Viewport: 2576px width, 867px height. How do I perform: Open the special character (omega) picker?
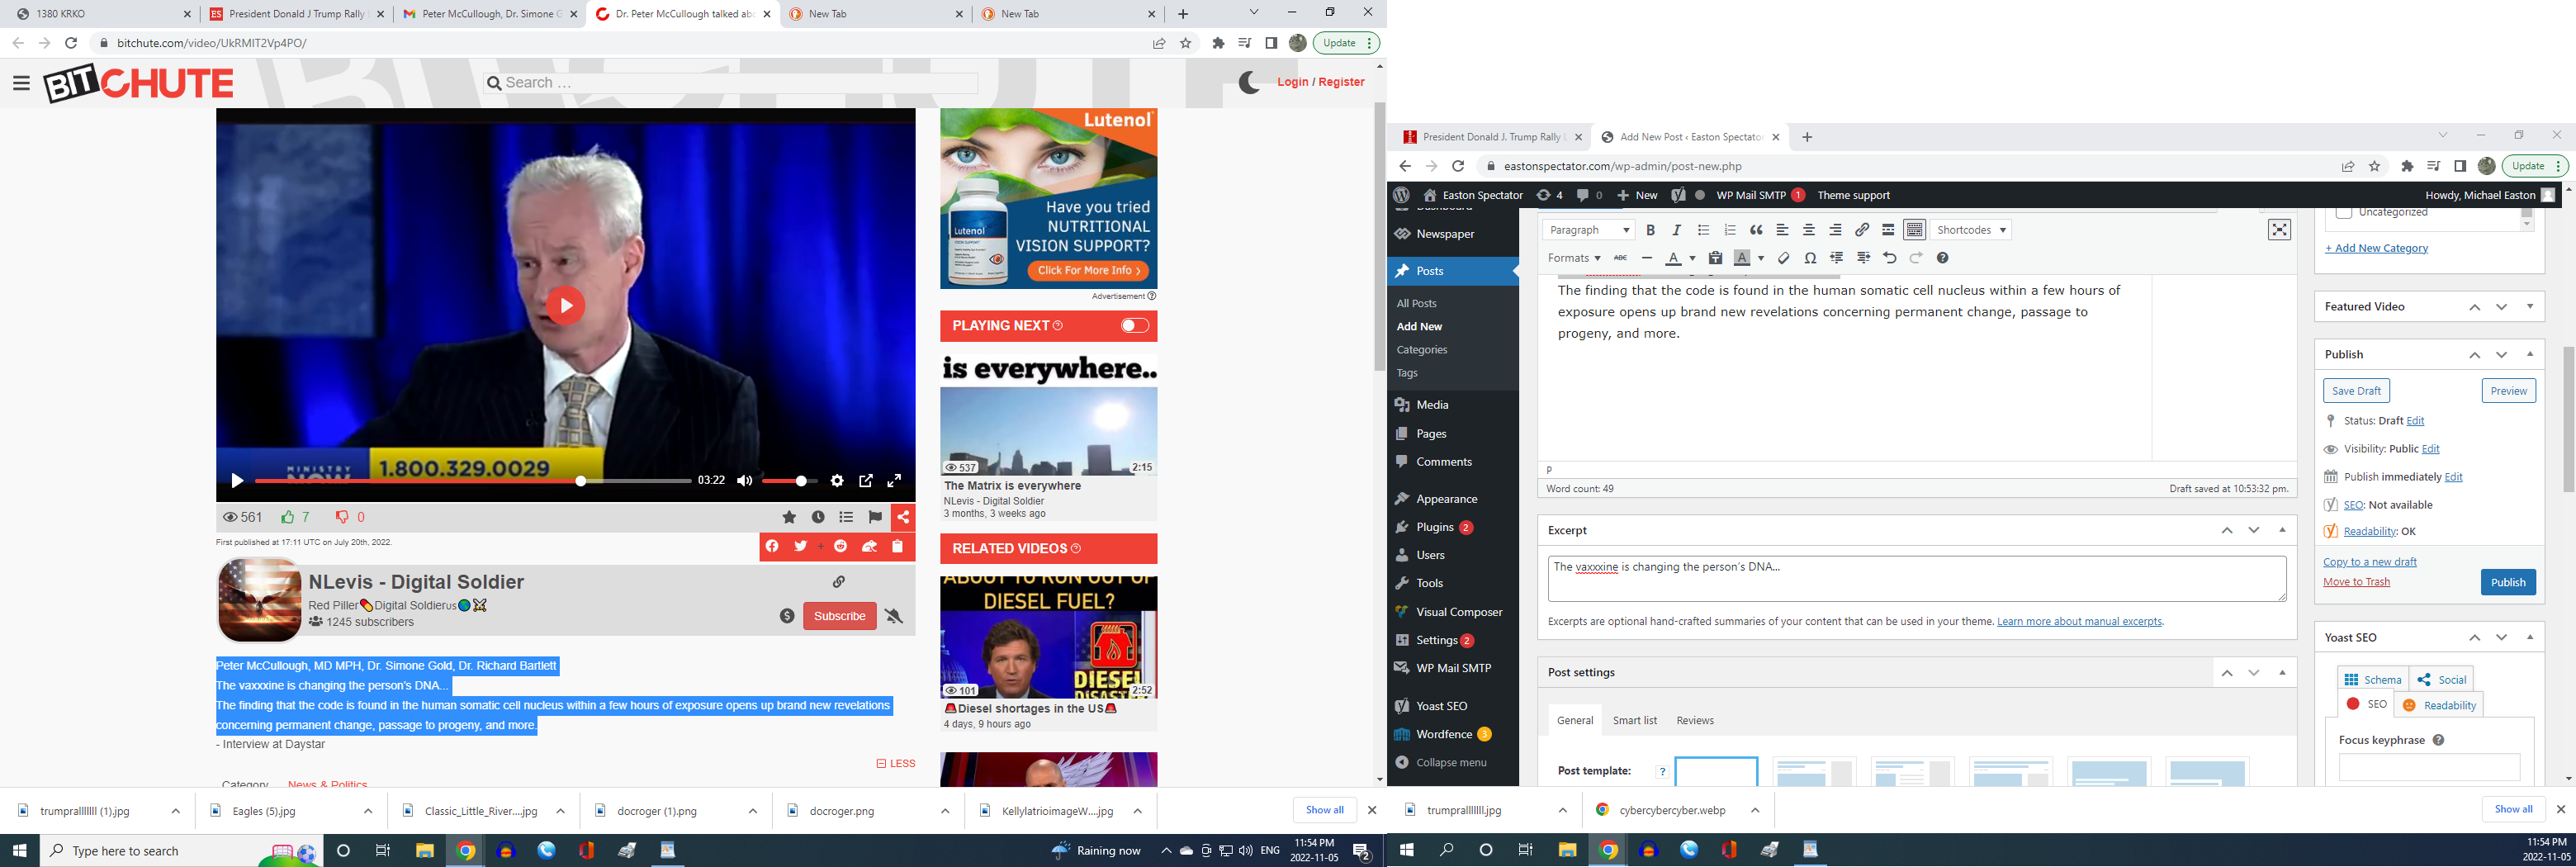(x=1810, y=258)
